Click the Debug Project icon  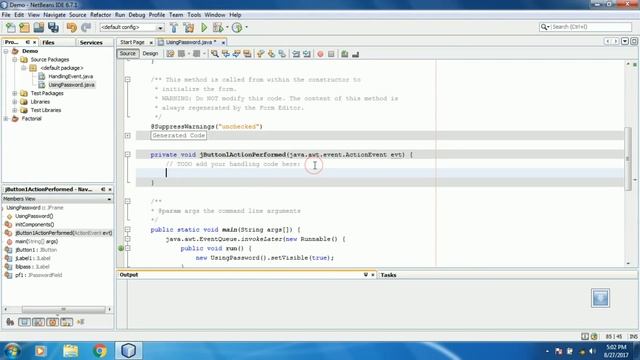pos(218,27)
